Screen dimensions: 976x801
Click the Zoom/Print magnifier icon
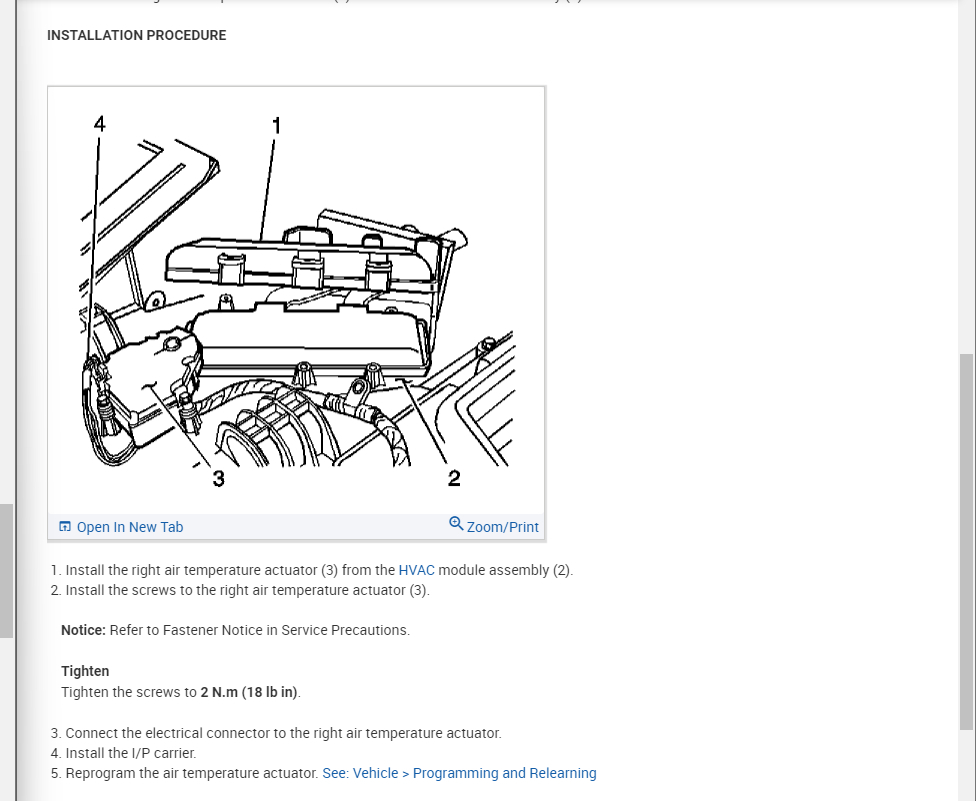pyautogui.click(x=456, y=524)
